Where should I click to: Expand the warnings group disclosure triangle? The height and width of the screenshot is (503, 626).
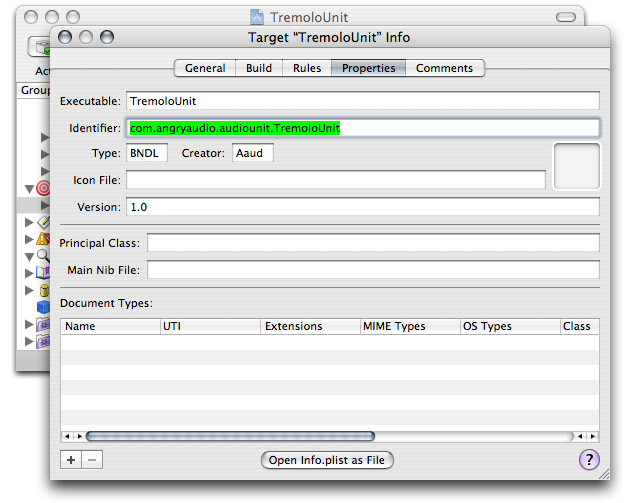[x=29, y=239]
